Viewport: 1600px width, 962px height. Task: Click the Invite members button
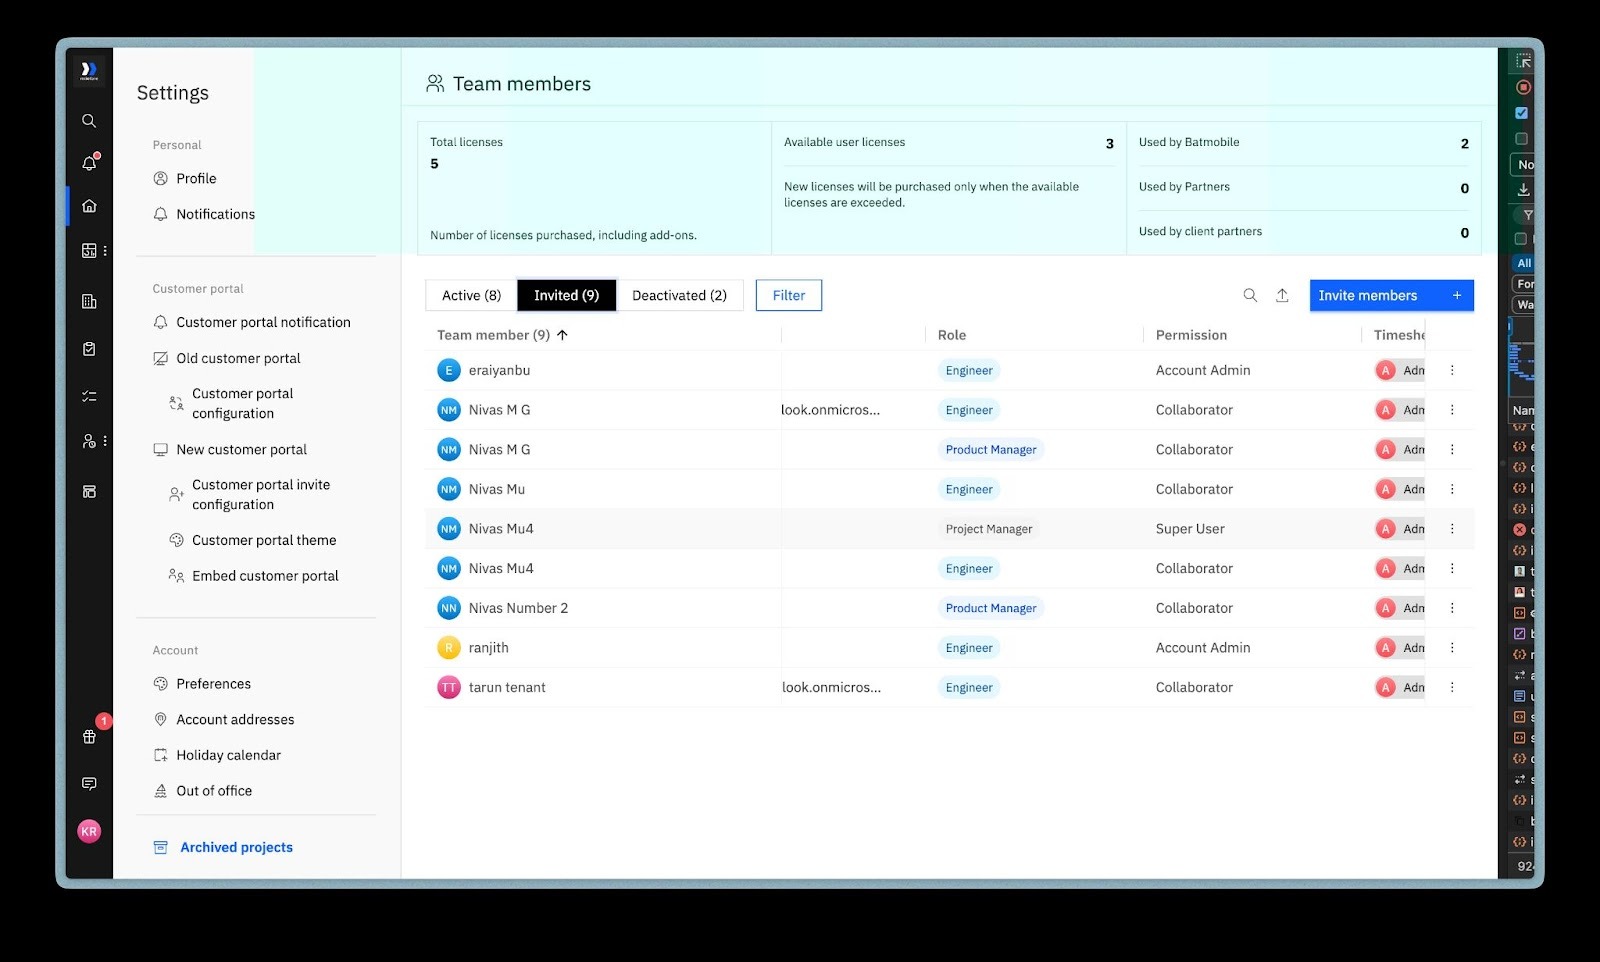1391,295
